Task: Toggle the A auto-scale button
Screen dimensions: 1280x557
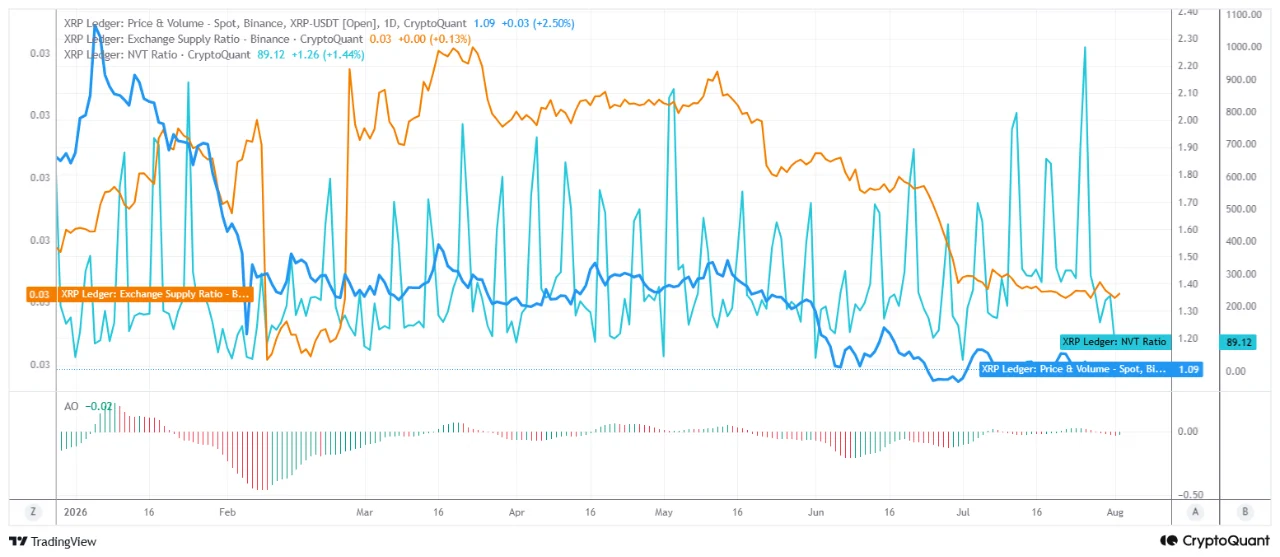Action: (x=1195, y=511)
